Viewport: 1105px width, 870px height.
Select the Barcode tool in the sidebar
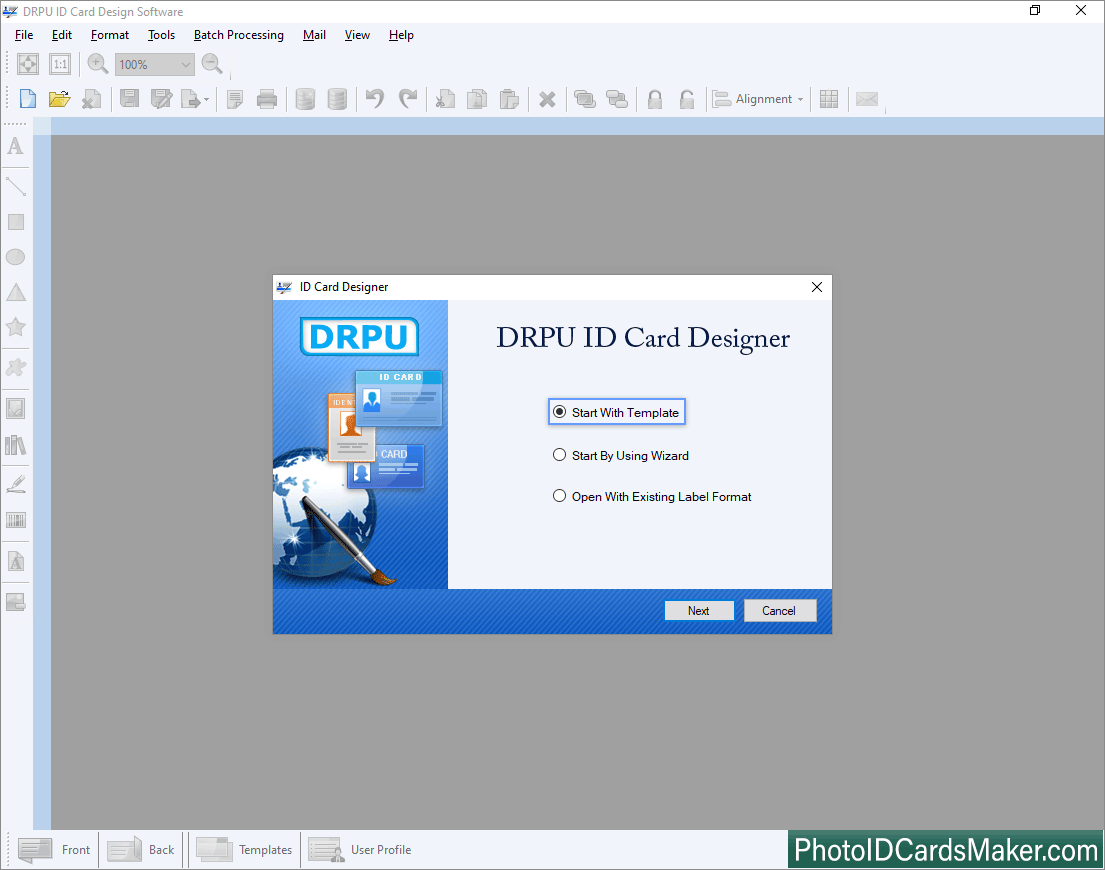(15, 520)
